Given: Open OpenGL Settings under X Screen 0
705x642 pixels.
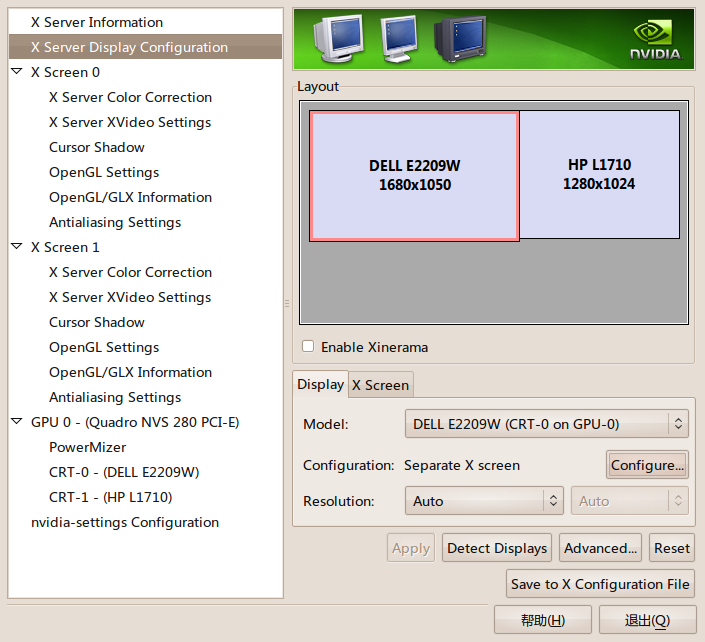Looking at the screenshot, I should (x=104, y=172).
